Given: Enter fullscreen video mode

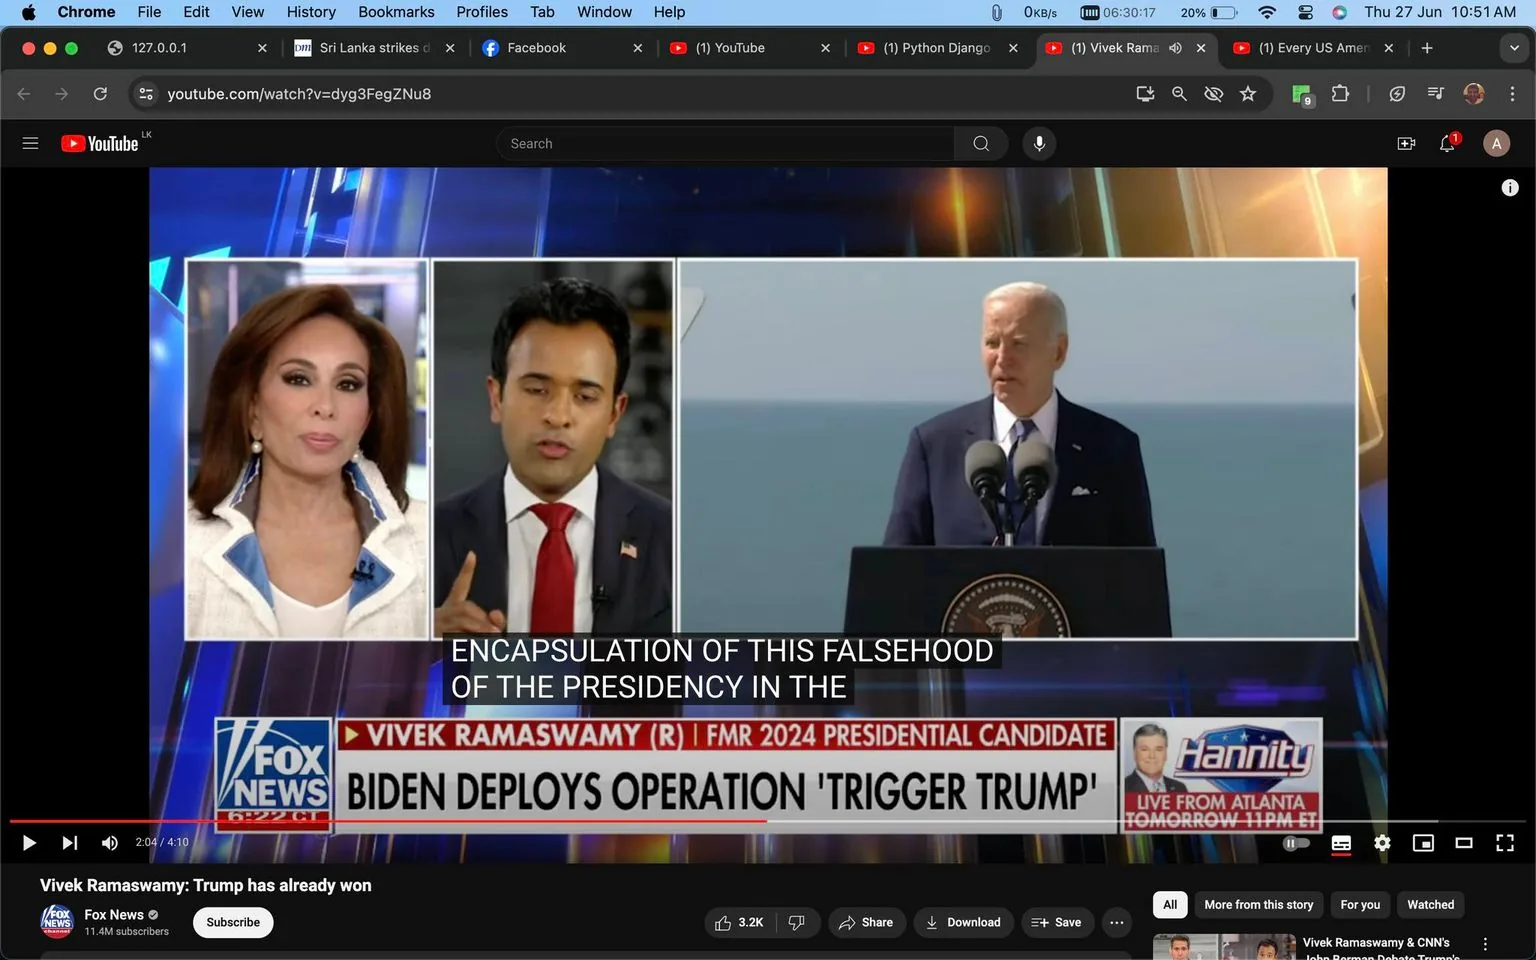Looking at the screenshot, I should [x=1505, y=843].
